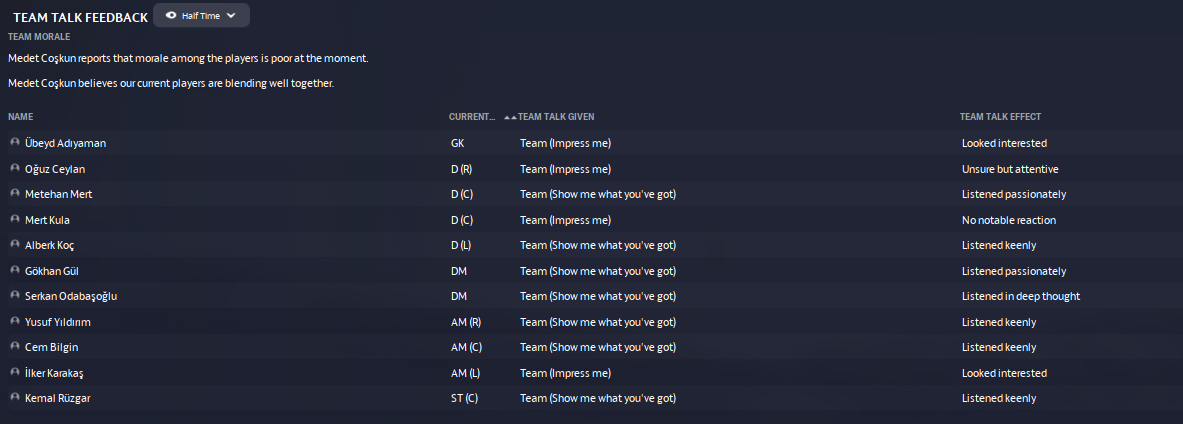Open the Half Time dropdown
This screenshot has height=424, width=1183.
pyautogui.click(x=201, y=16)
